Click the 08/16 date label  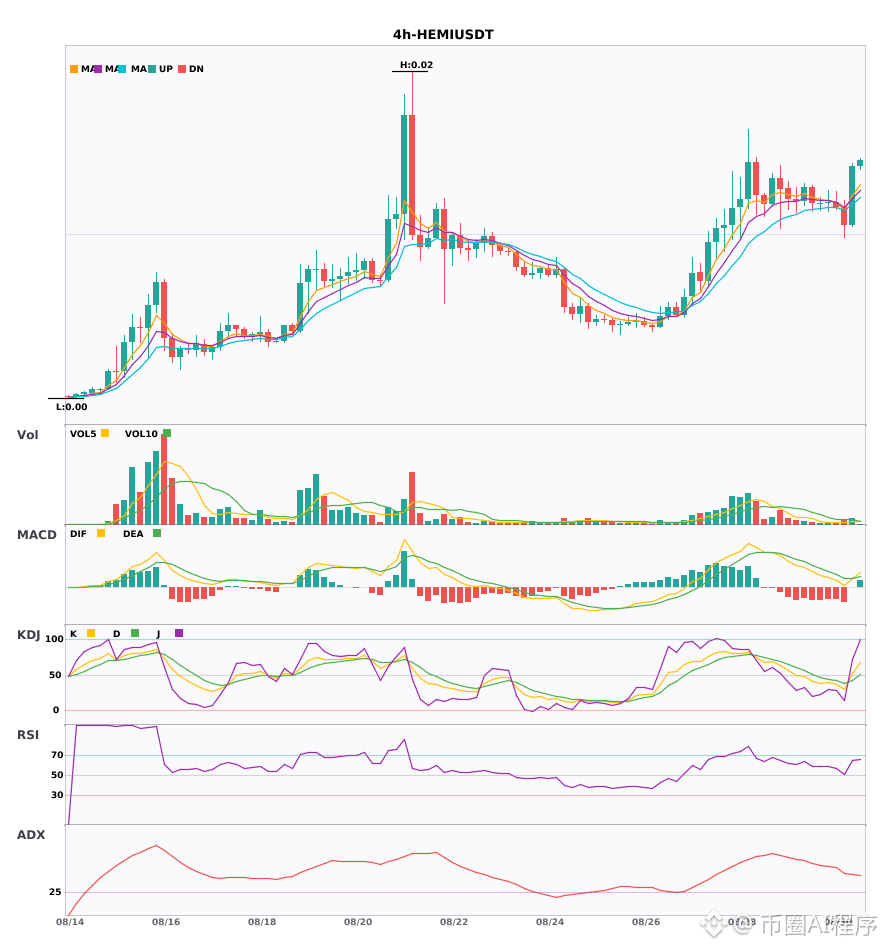166,922
